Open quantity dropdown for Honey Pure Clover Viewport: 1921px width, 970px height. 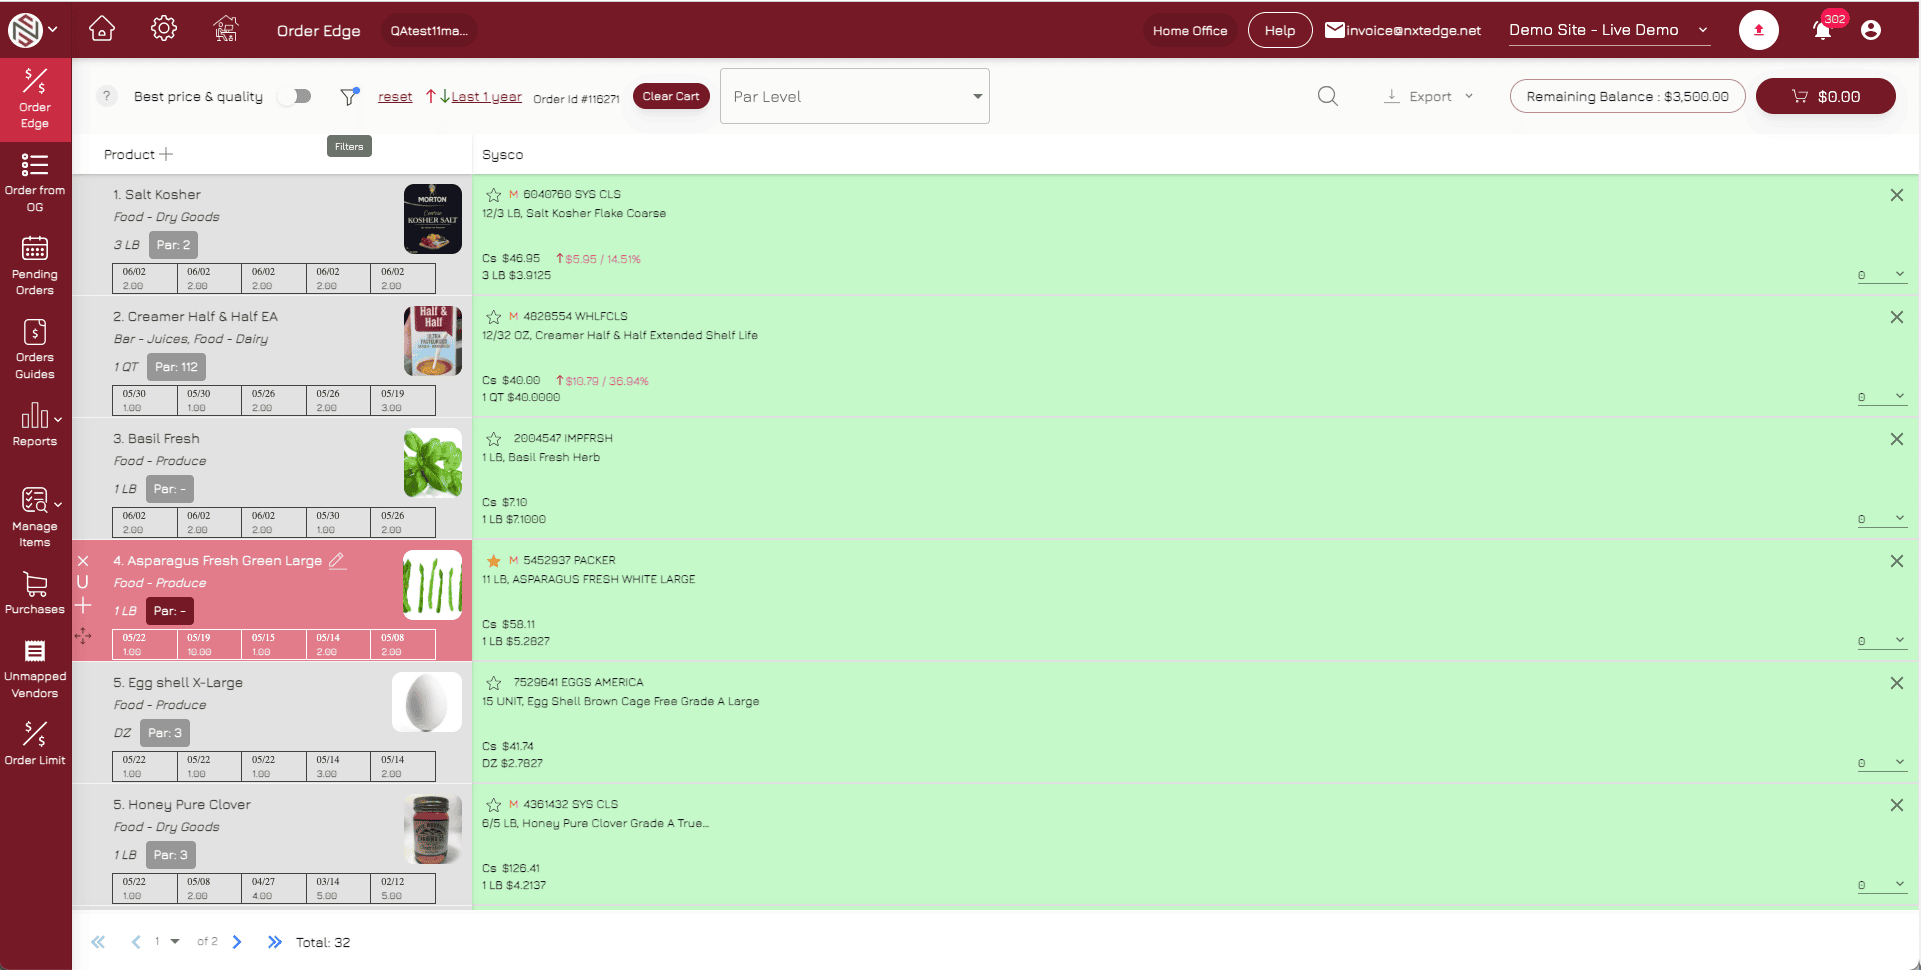1882,885
